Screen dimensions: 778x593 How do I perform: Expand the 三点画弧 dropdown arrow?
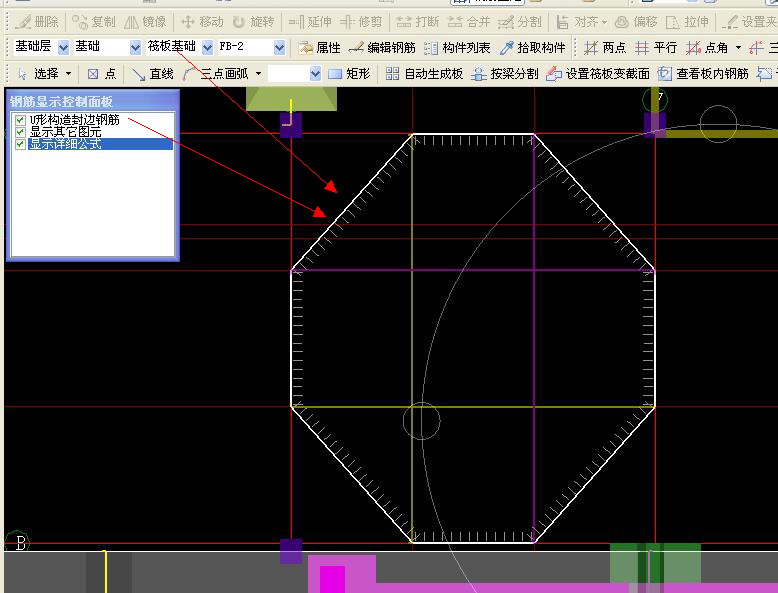tap(259, 74)
